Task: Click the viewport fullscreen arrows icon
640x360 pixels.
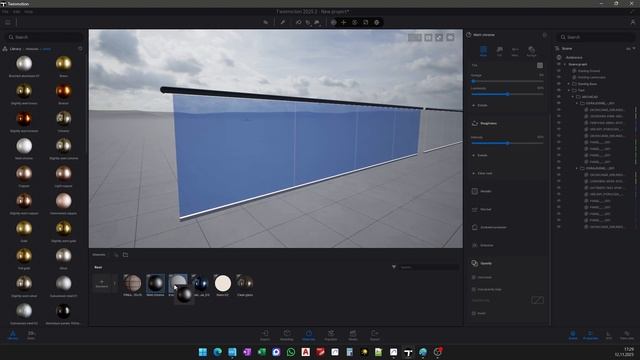Action: (439, 38)
